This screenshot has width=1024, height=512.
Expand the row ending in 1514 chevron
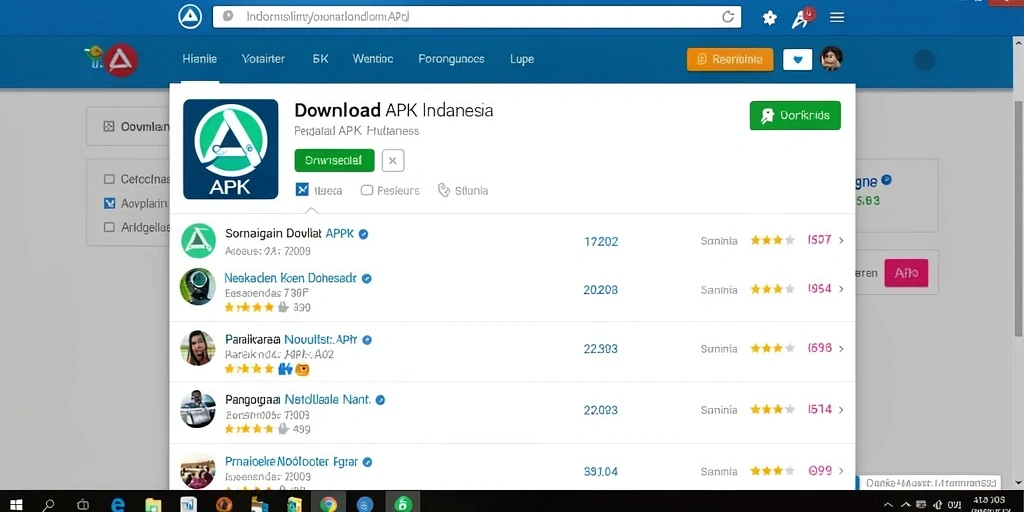841,409
